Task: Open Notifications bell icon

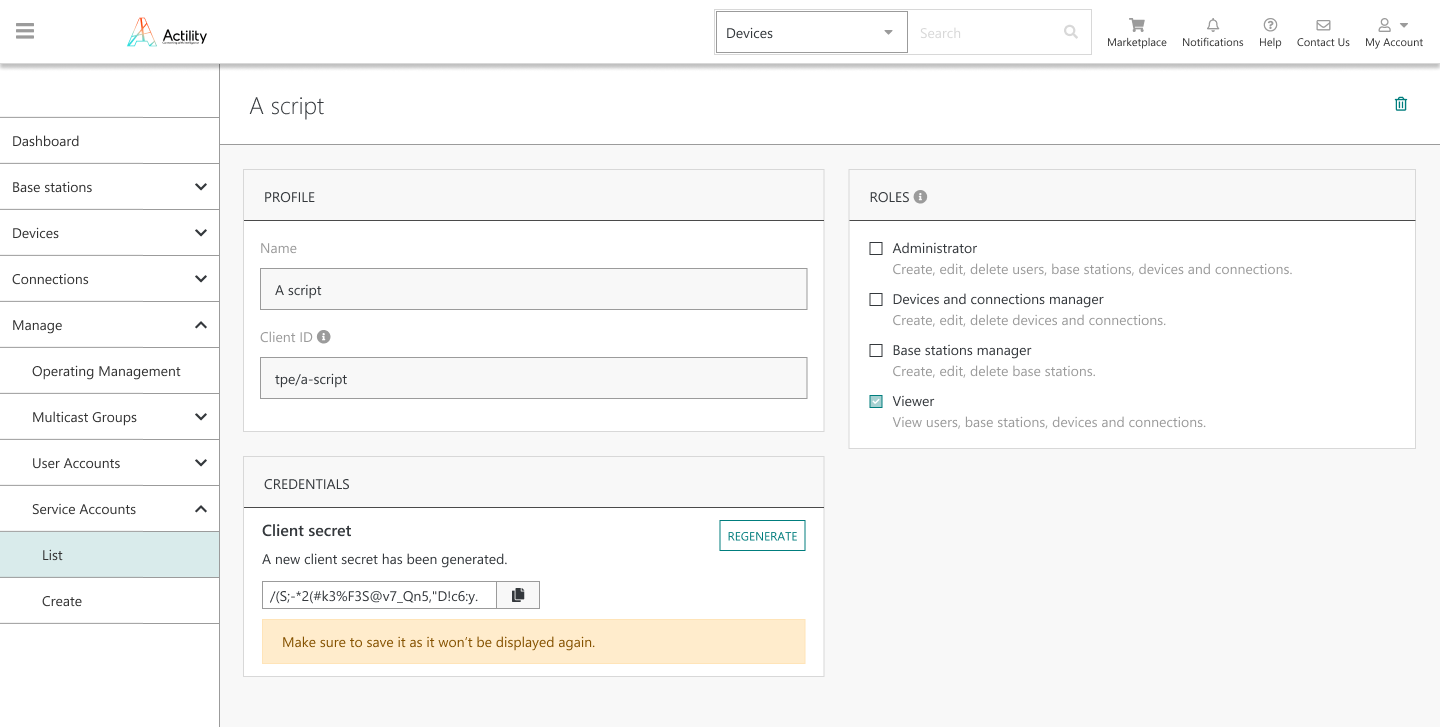Action: click(1212, 25)
